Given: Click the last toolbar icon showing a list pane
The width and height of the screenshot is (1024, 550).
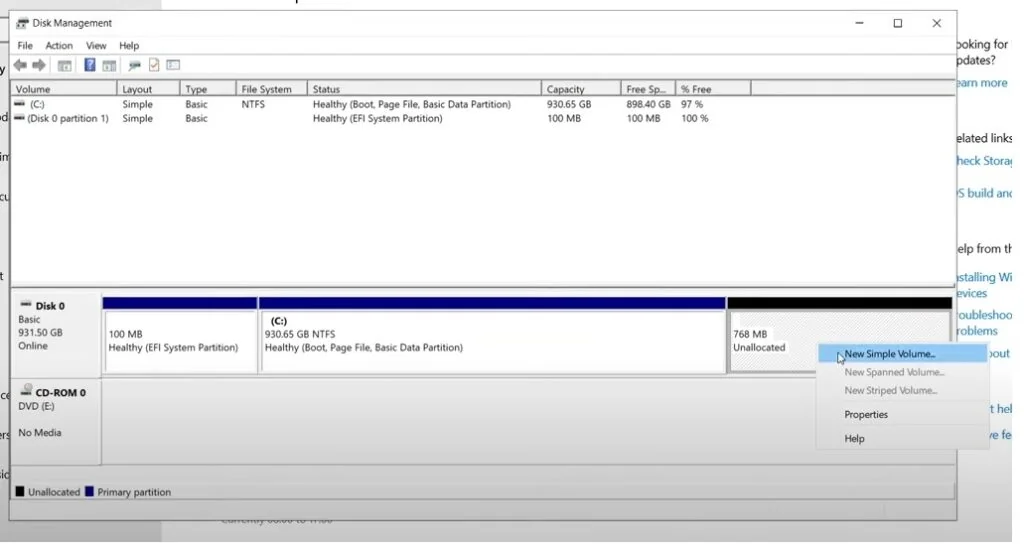Looking at the screenshot, I should click(x=173, y=65).
